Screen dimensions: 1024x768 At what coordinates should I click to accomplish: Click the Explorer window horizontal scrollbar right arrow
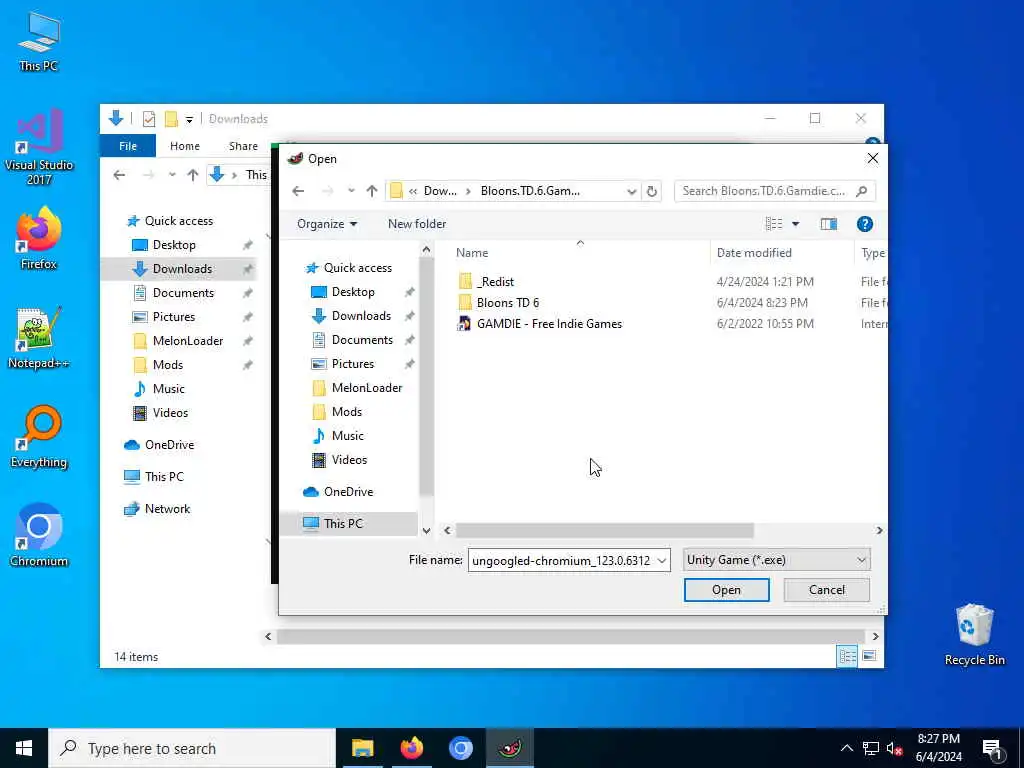click(x=875, y=636)
